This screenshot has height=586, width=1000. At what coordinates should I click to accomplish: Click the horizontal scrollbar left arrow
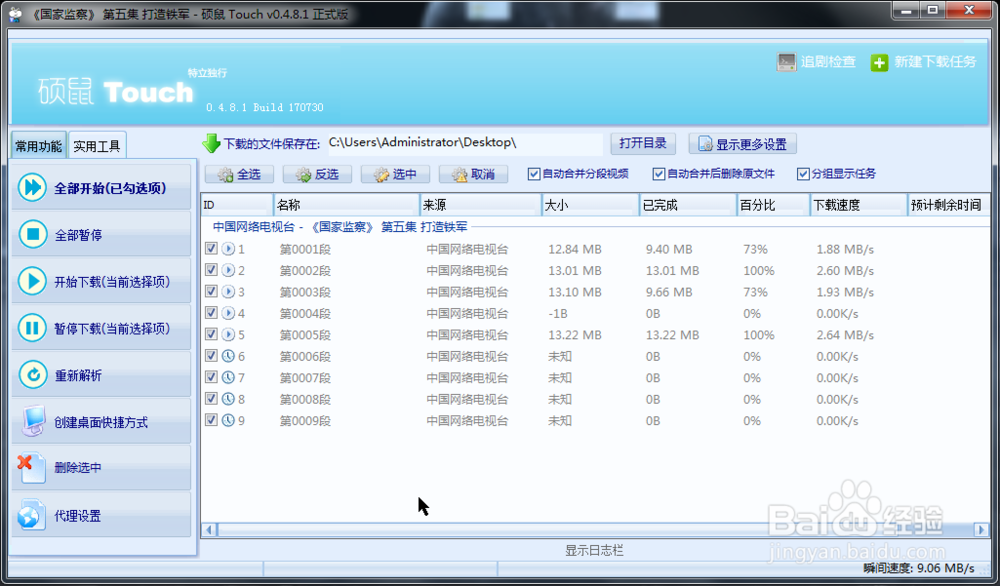(209, 529)
